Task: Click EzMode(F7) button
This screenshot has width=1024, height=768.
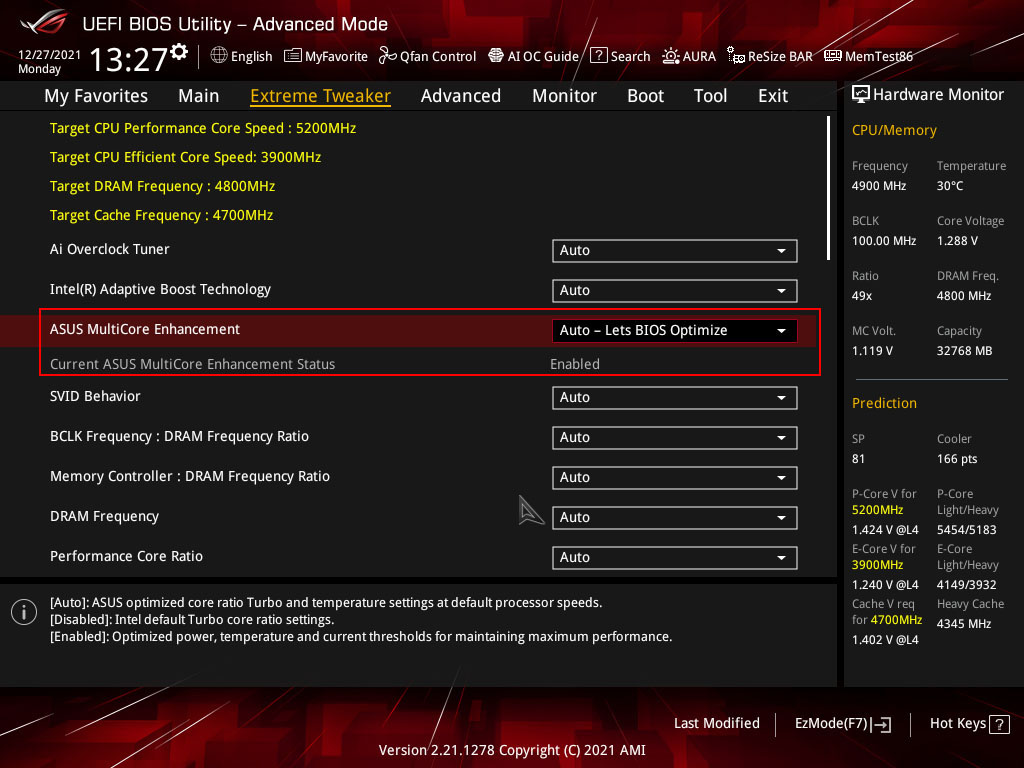Action: click(843, 724)
